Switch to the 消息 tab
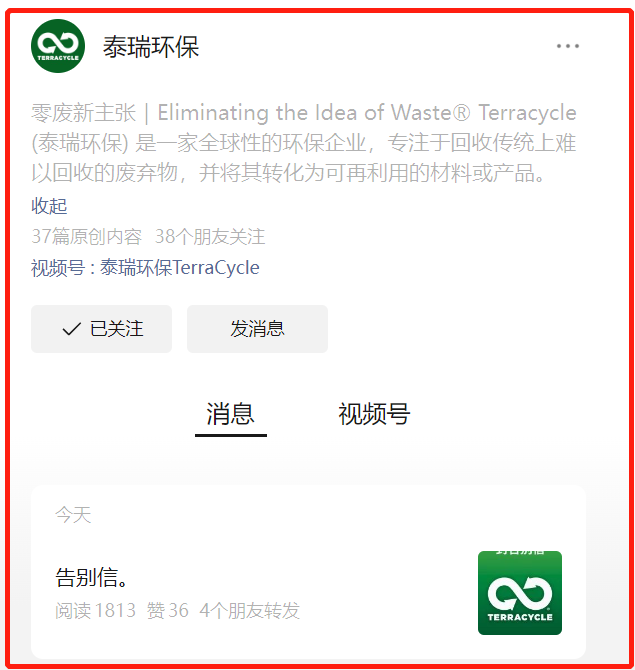 (x=231, y=414)
